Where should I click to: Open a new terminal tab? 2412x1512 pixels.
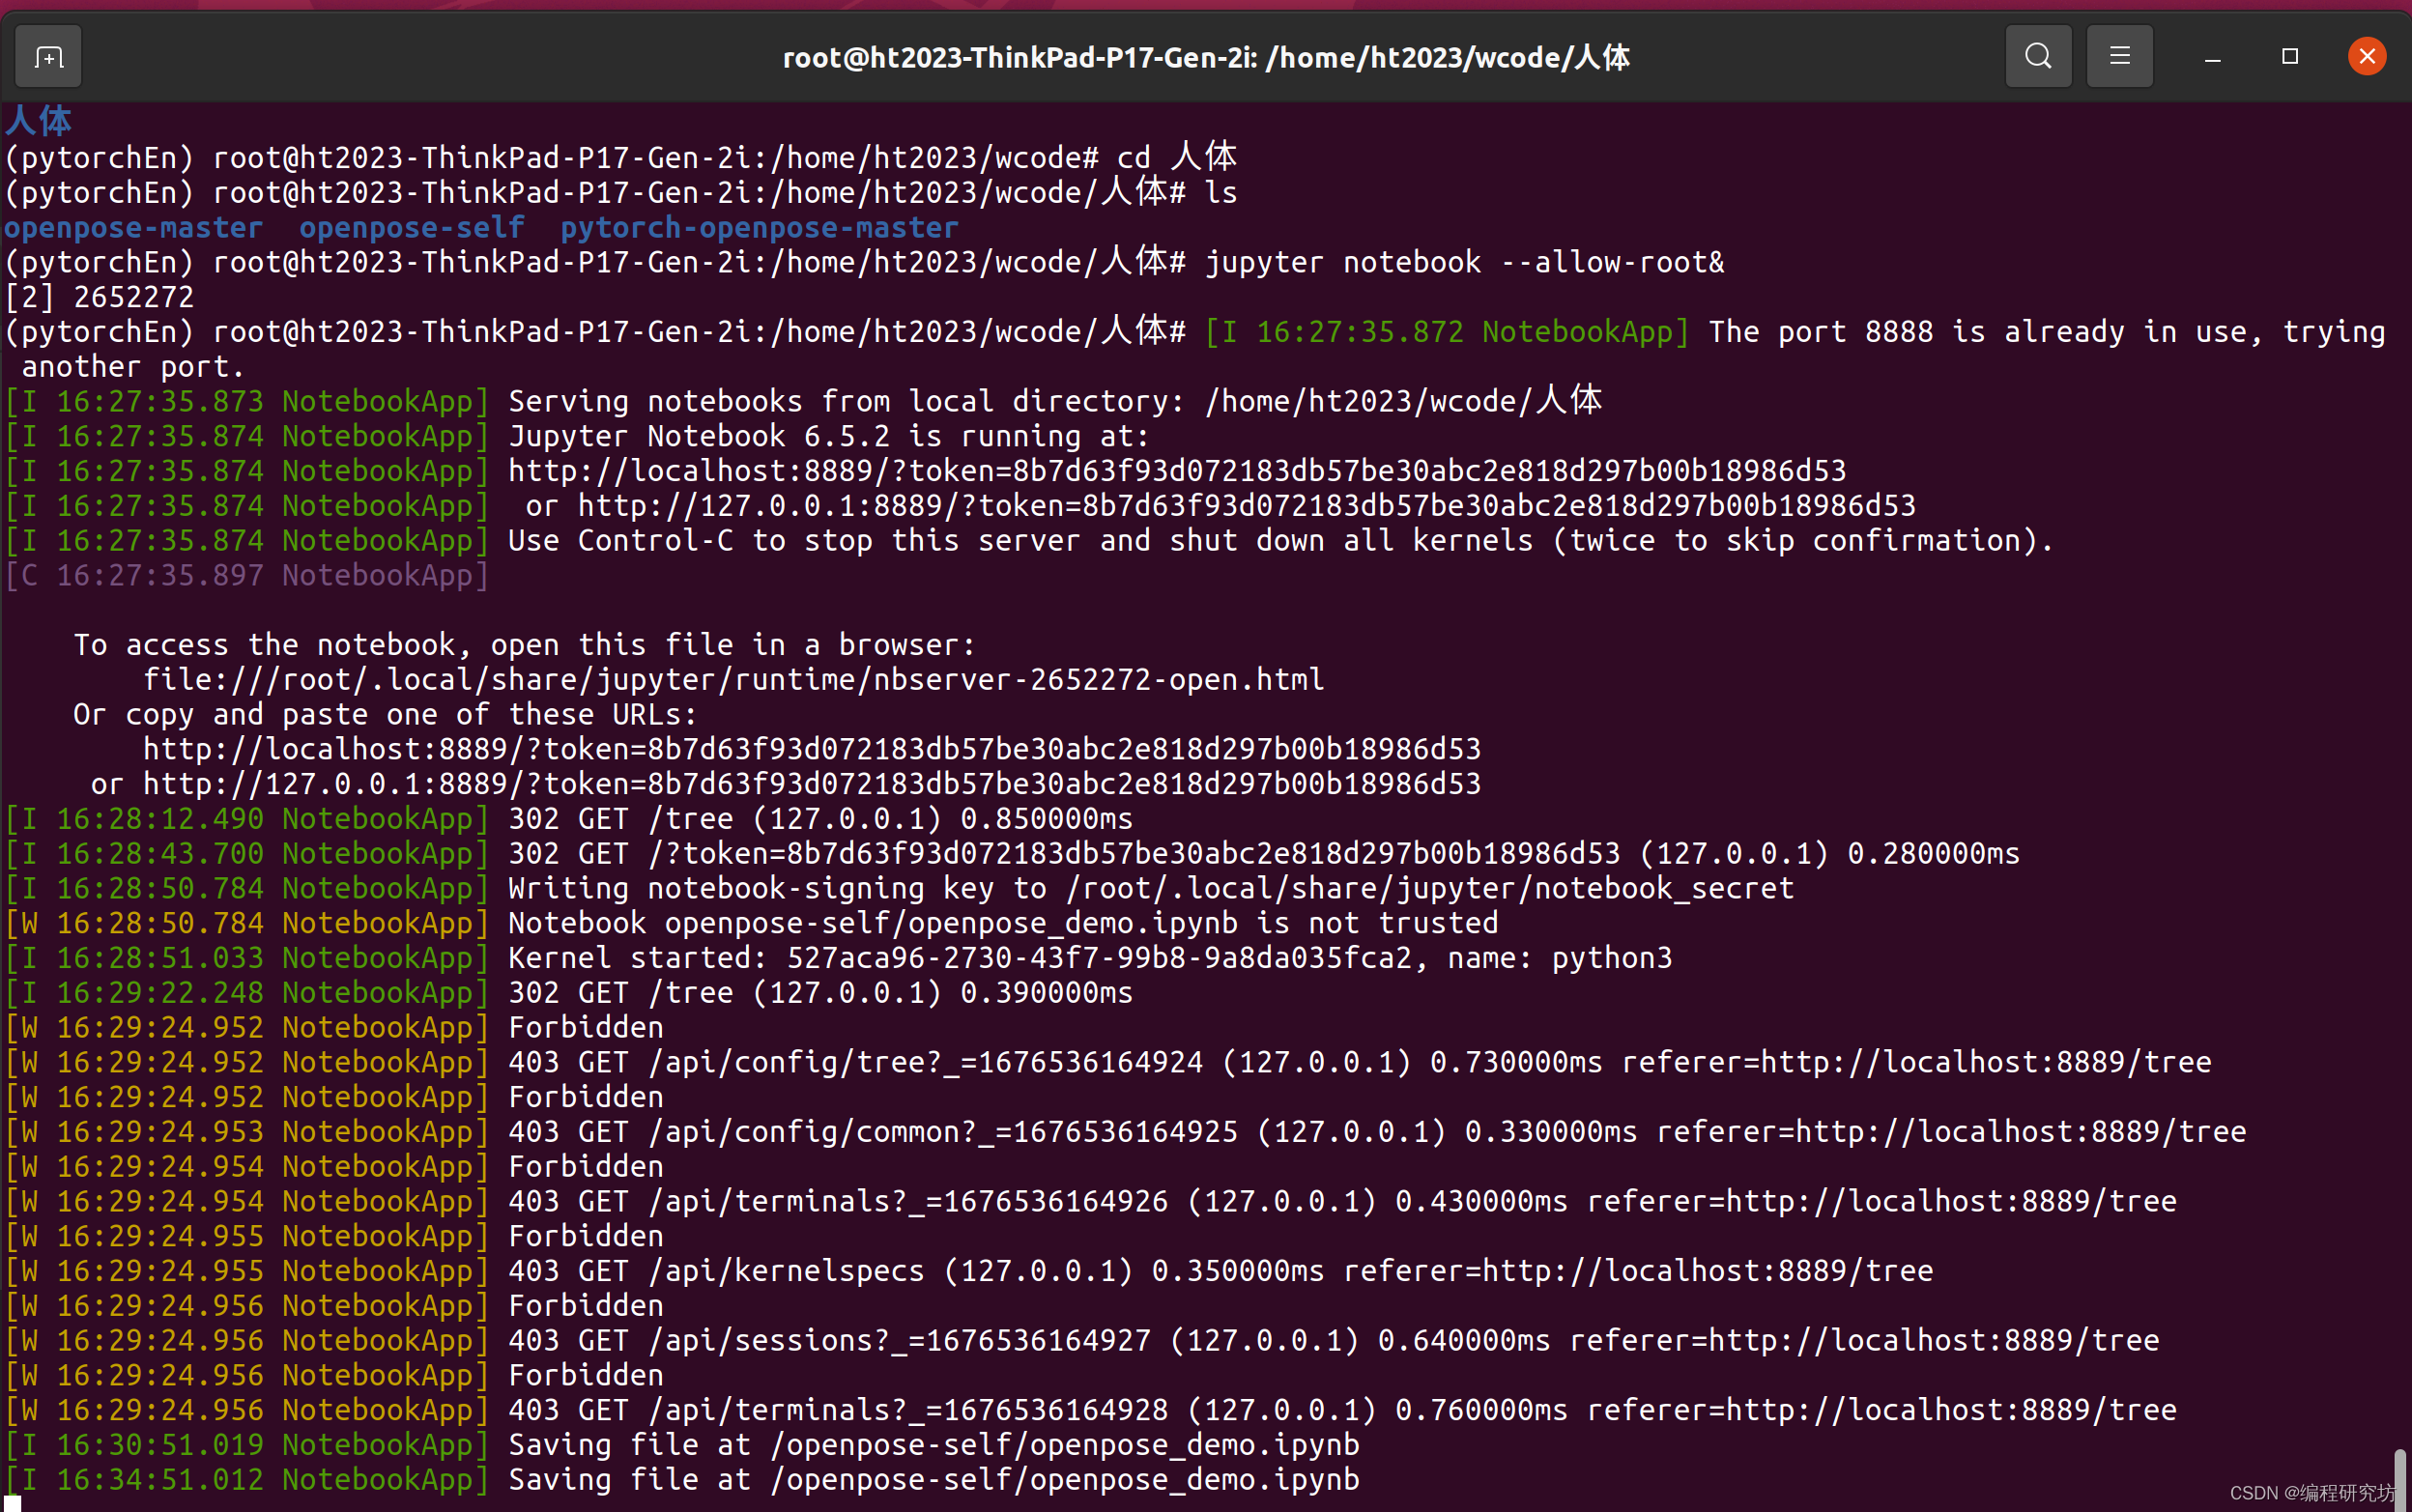coord(48,57)
